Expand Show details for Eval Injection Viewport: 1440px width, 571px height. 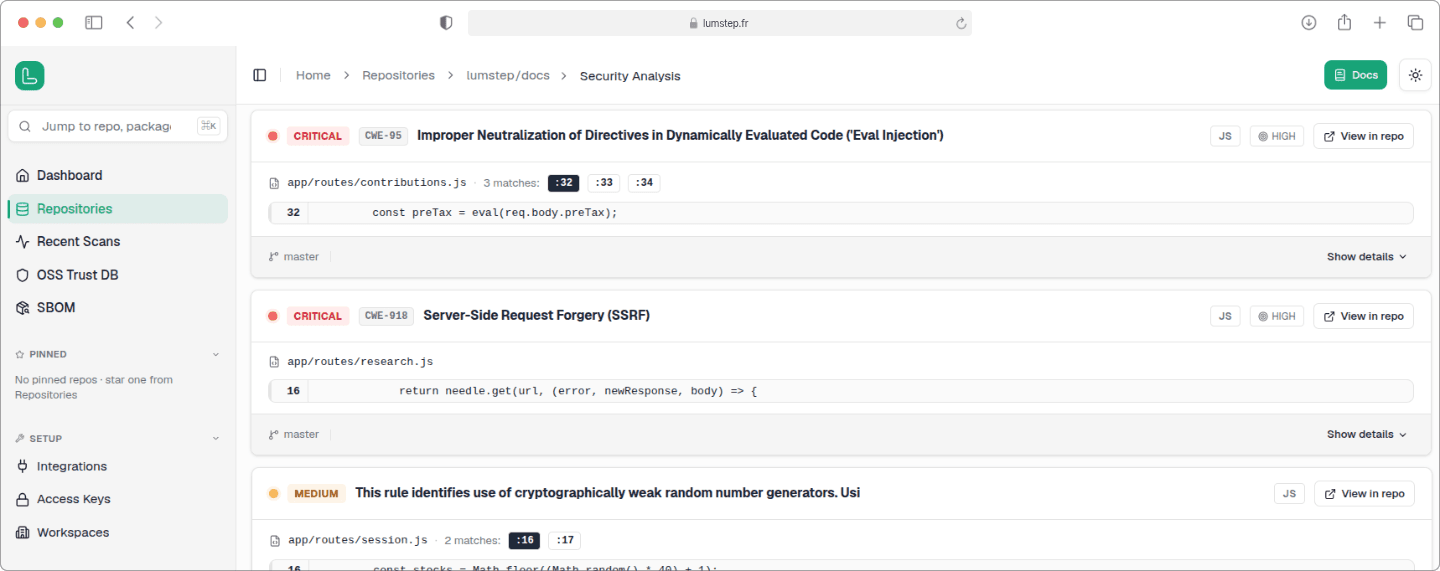point(1366,257)
